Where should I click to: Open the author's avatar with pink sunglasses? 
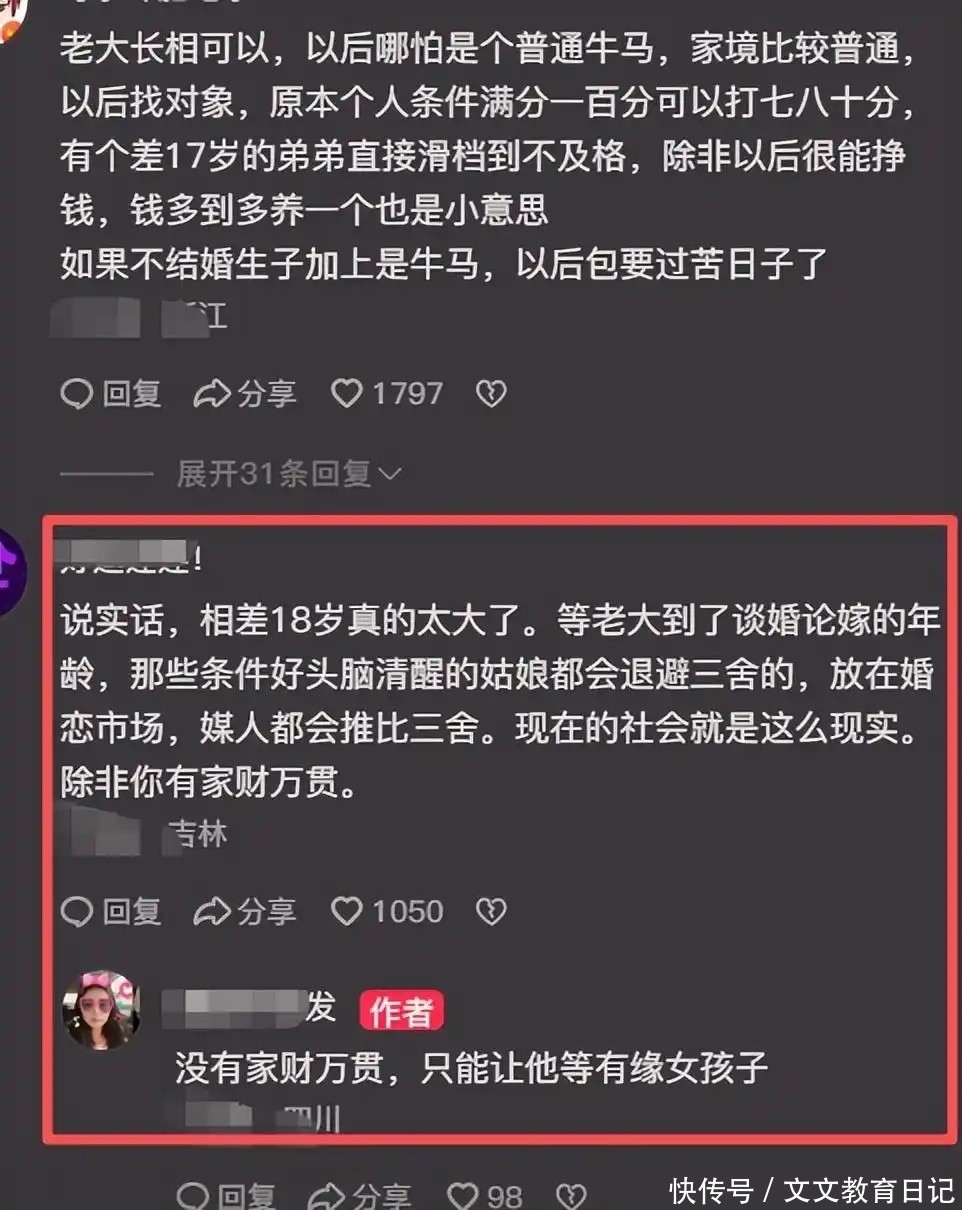(x=102, y=1010)
